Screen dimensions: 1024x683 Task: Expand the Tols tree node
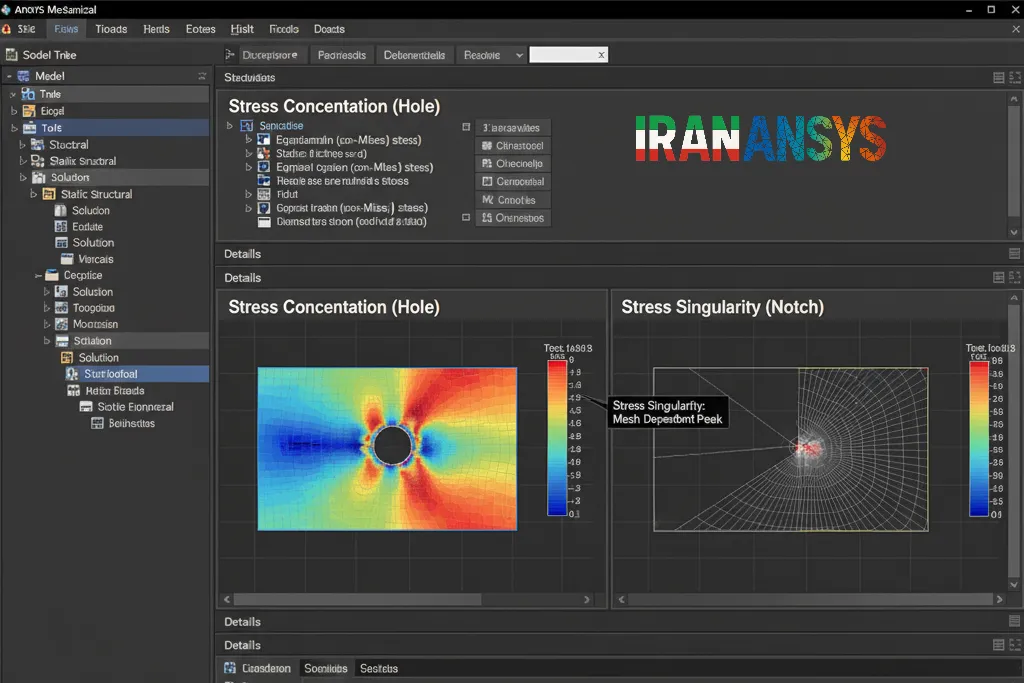tap(14, 128)
